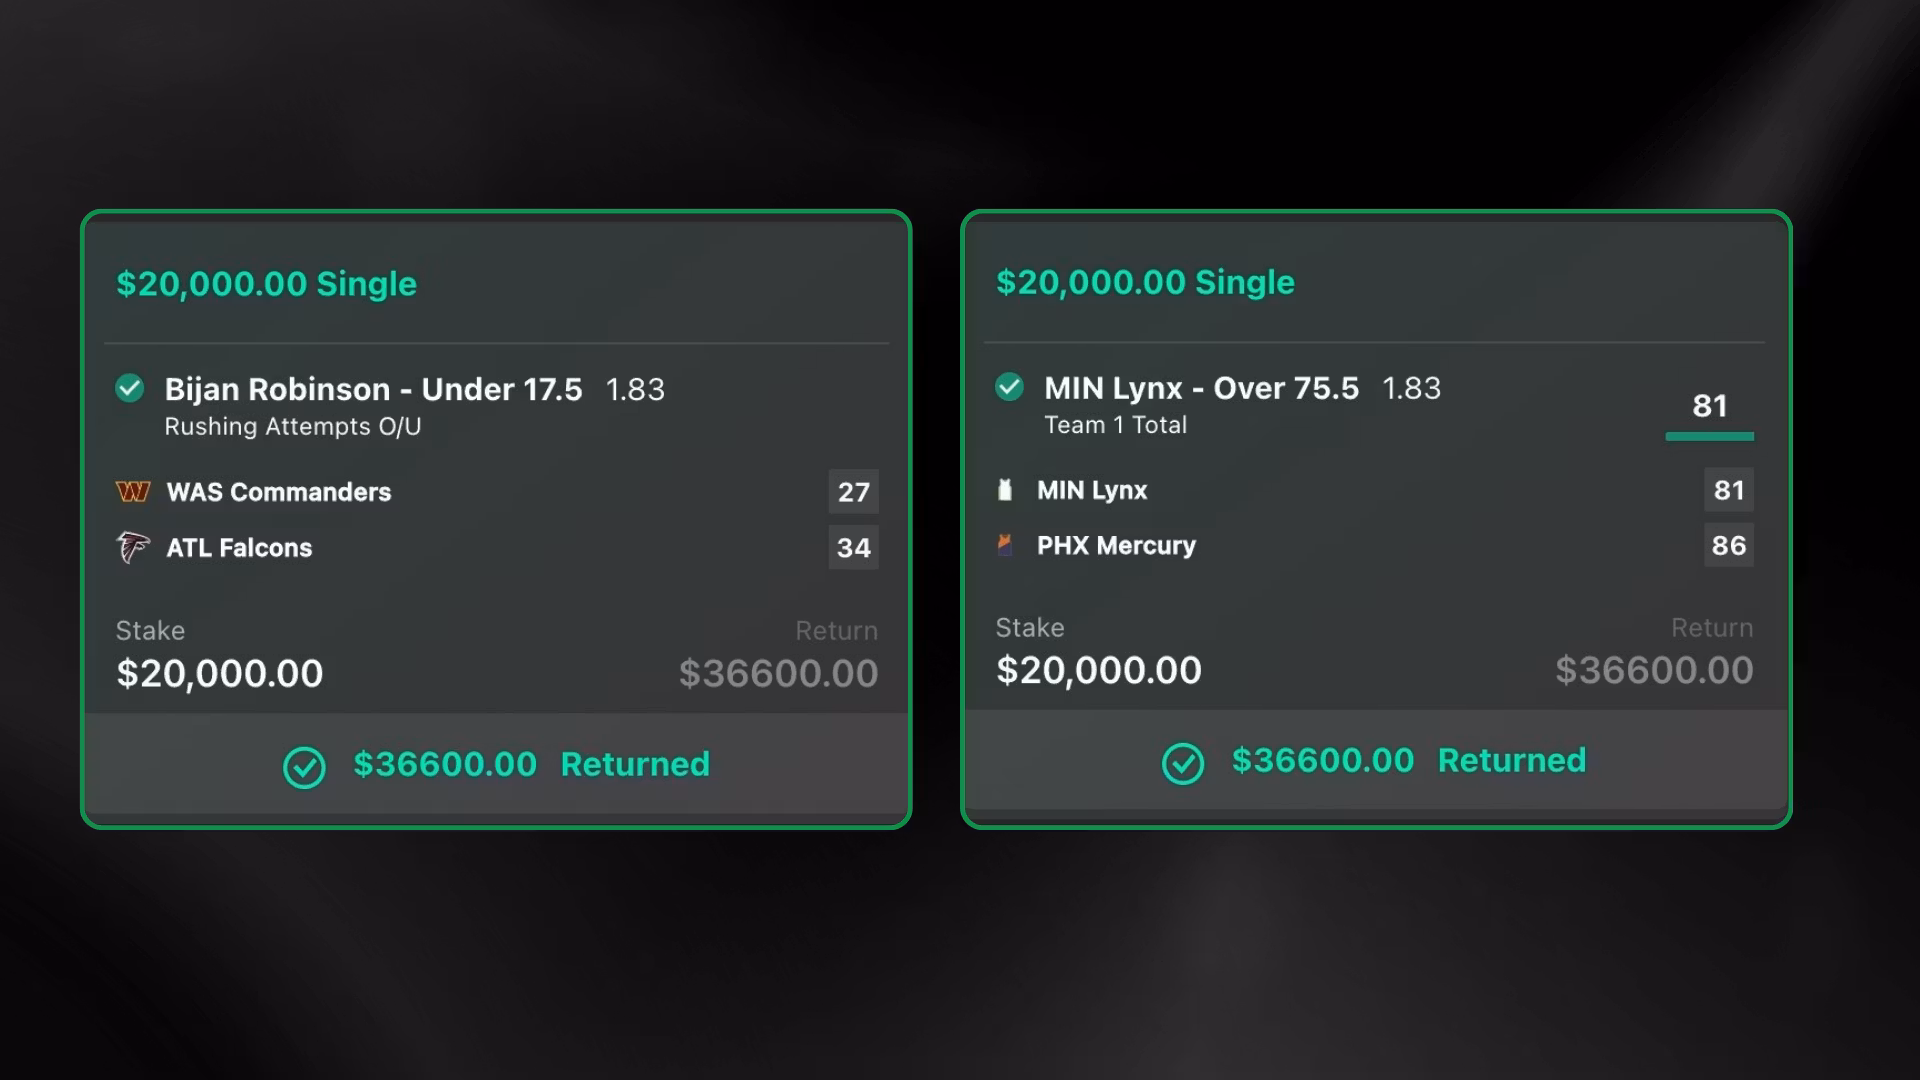Select the WAS Commanders team name
The image size is (1920, 1080).
(278, 492)
